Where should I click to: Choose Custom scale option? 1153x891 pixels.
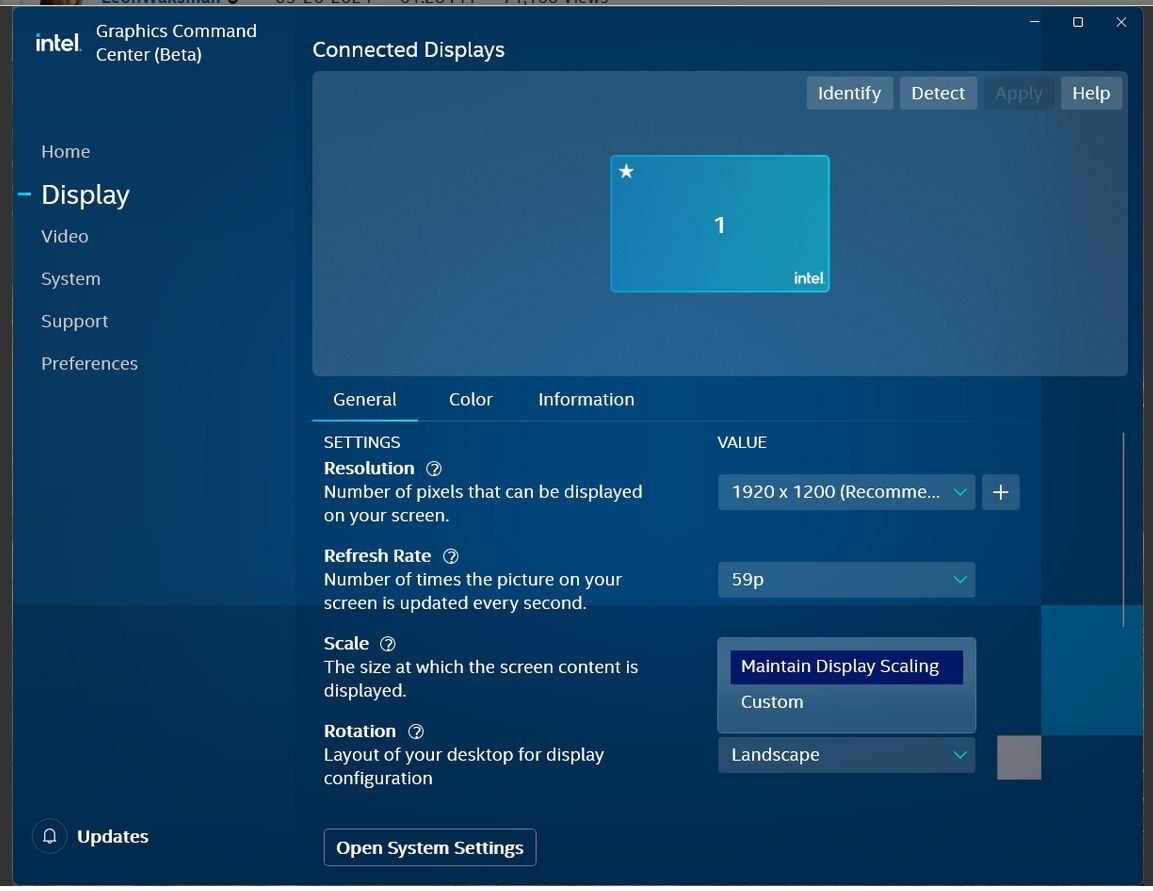point(846,702)
